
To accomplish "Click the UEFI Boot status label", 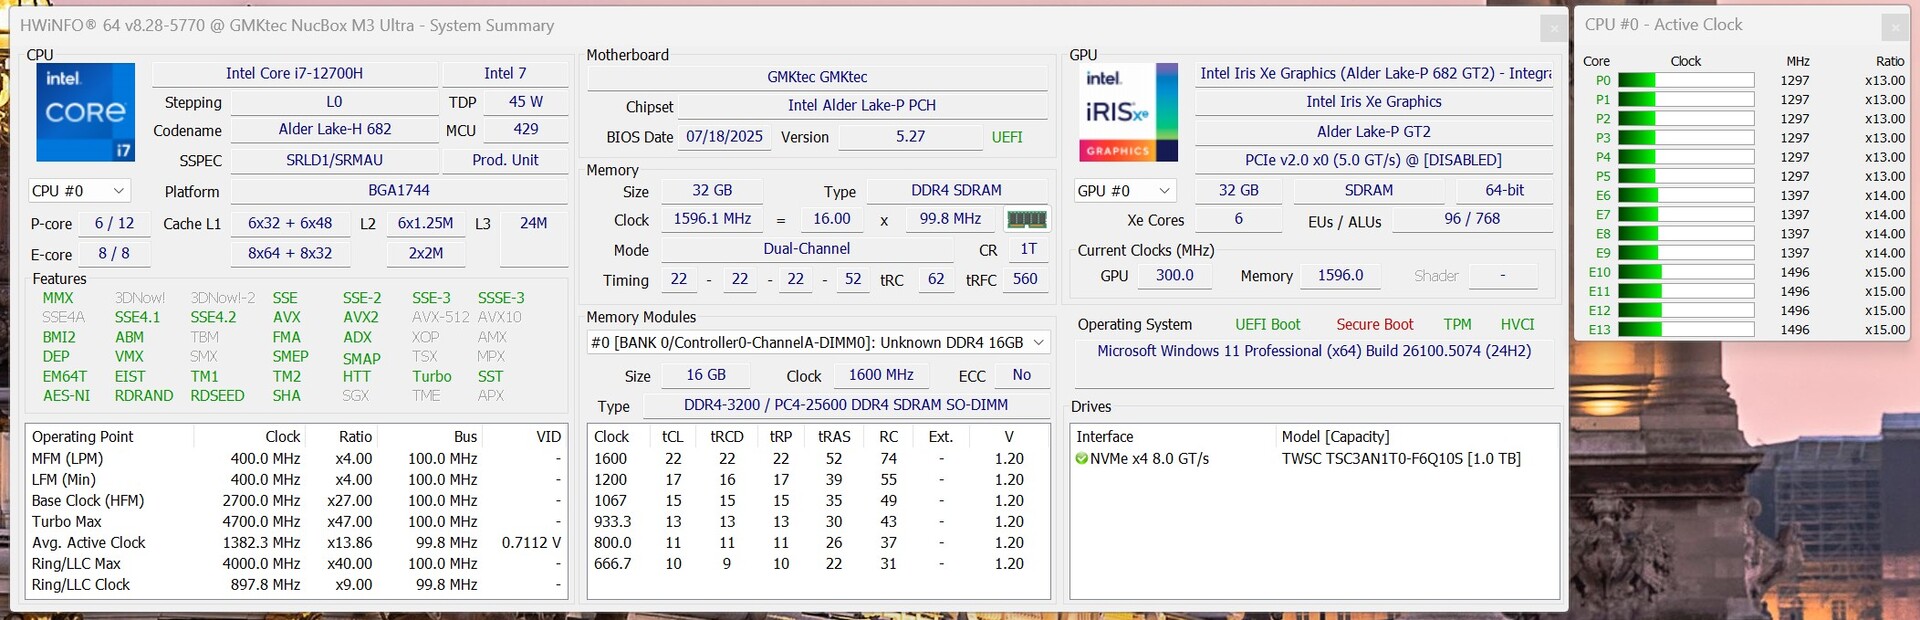I will coord(1267,325).
